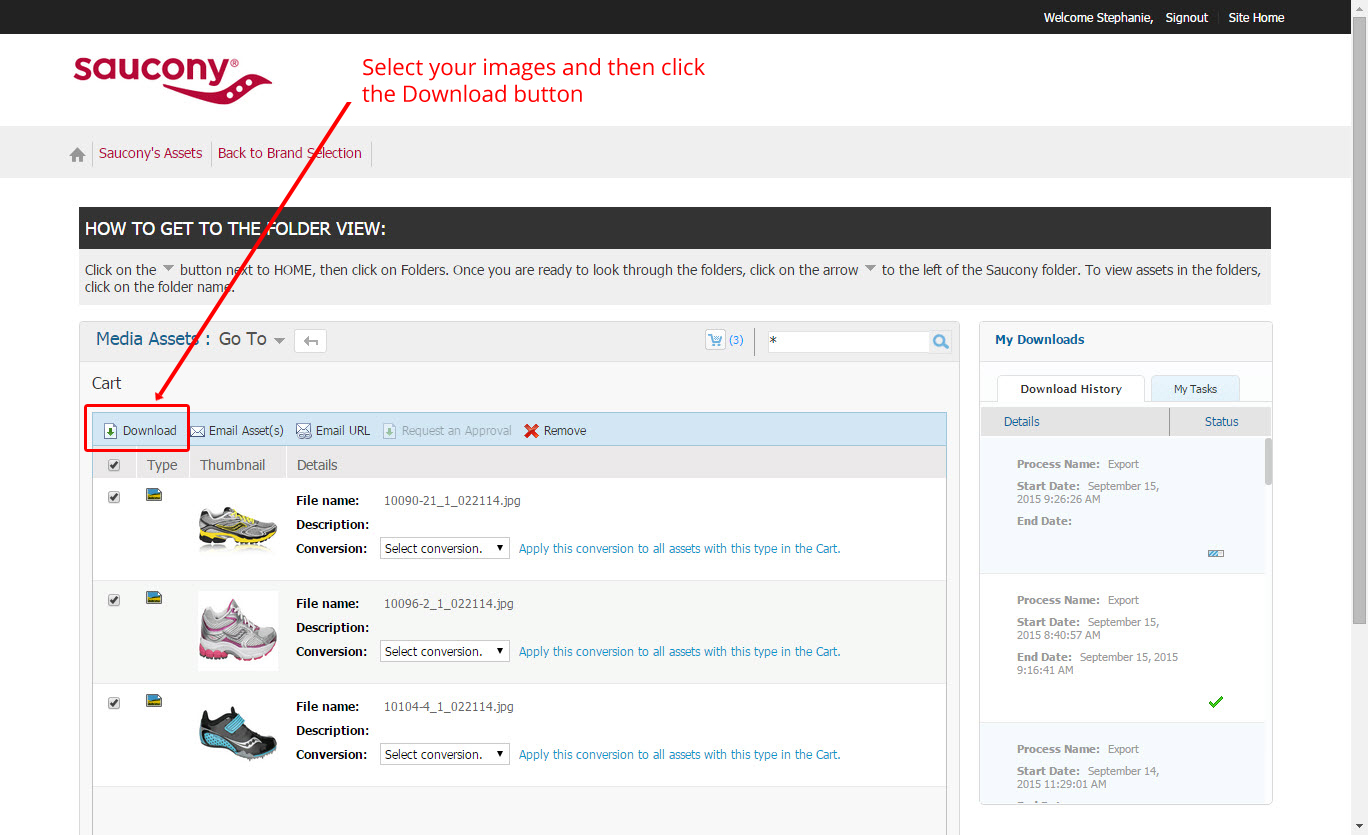This screenshot has height=835, width=1368.
Task: Click Email URL in the toolbar
Action: tap(333, 431)
